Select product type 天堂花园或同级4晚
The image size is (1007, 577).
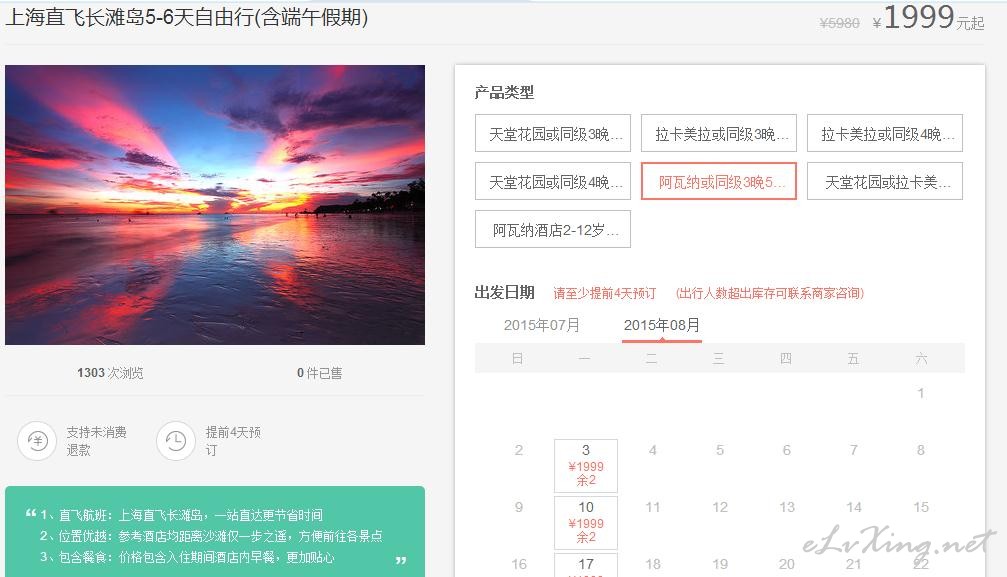[553, 181]
